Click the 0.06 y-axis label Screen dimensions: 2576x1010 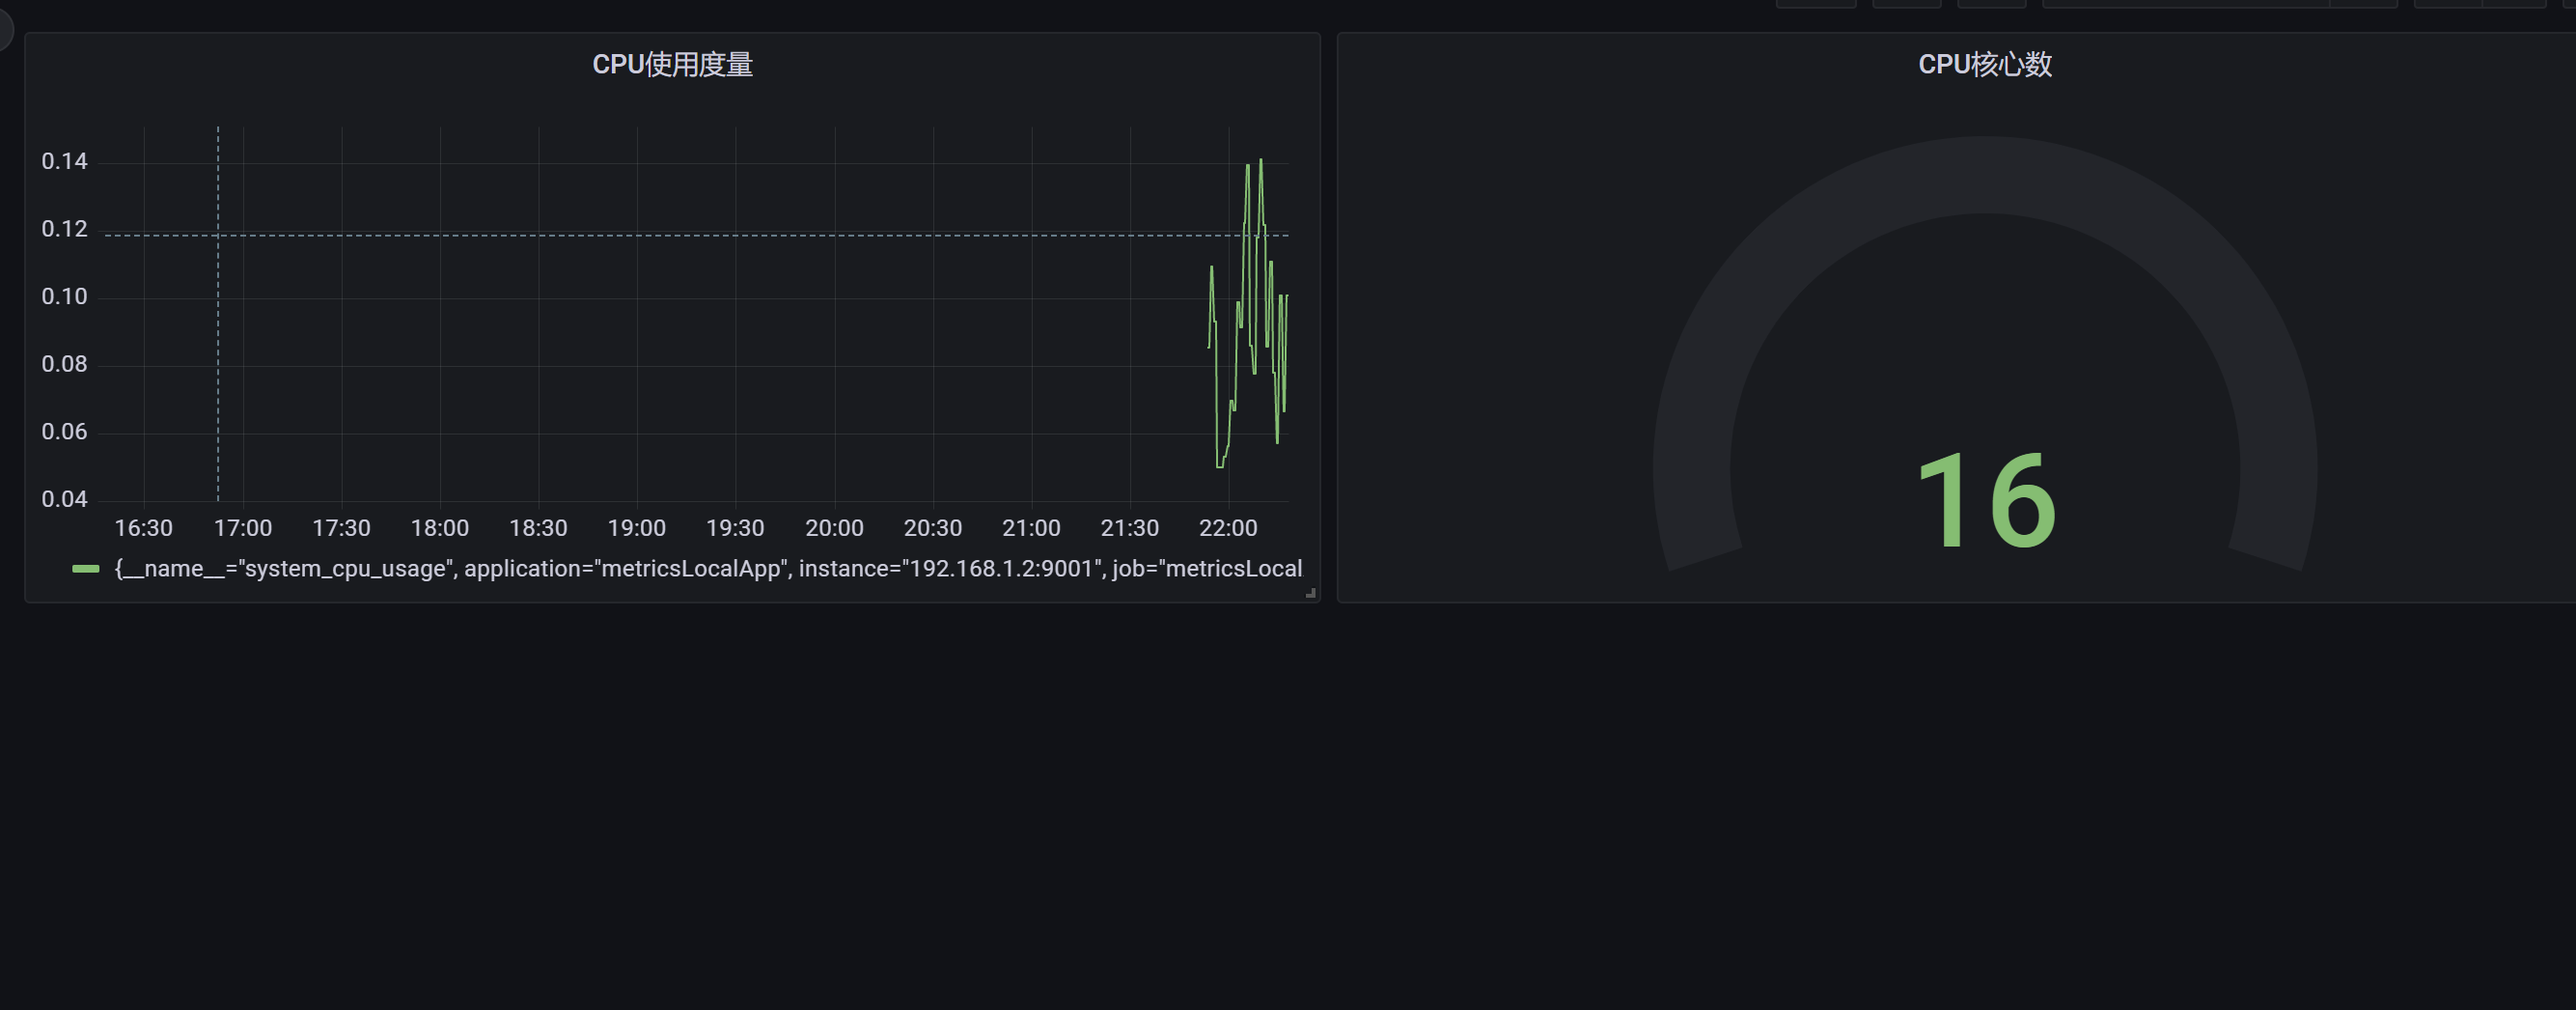(64, 432)
